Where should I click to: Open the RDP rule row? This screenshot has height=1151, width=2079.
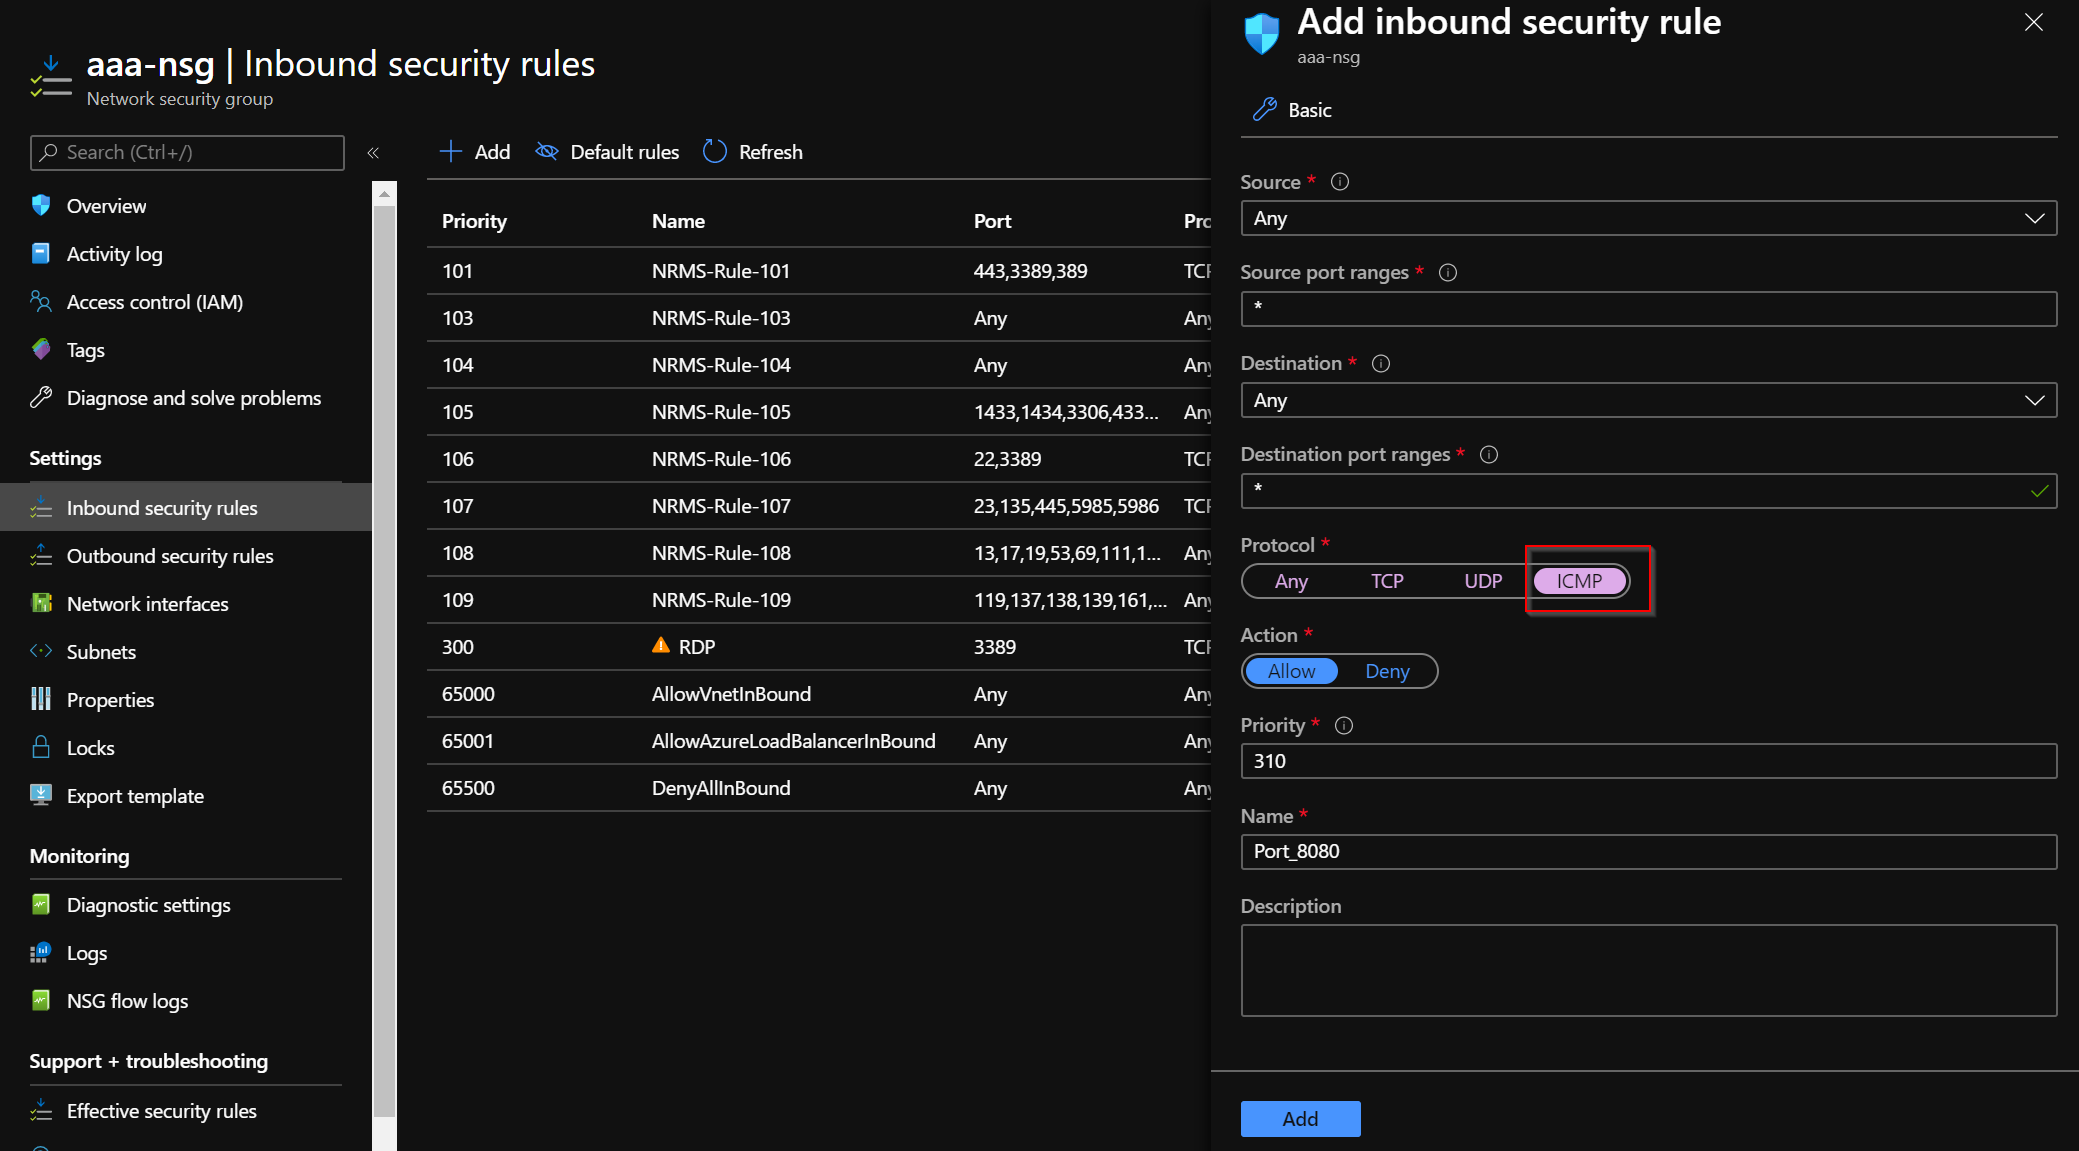click(818, 646)
